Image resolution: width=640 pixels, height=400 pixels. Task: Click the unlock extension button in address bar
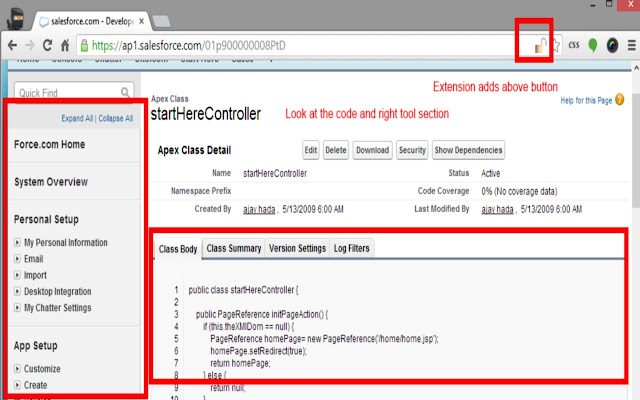pos(541,45)
